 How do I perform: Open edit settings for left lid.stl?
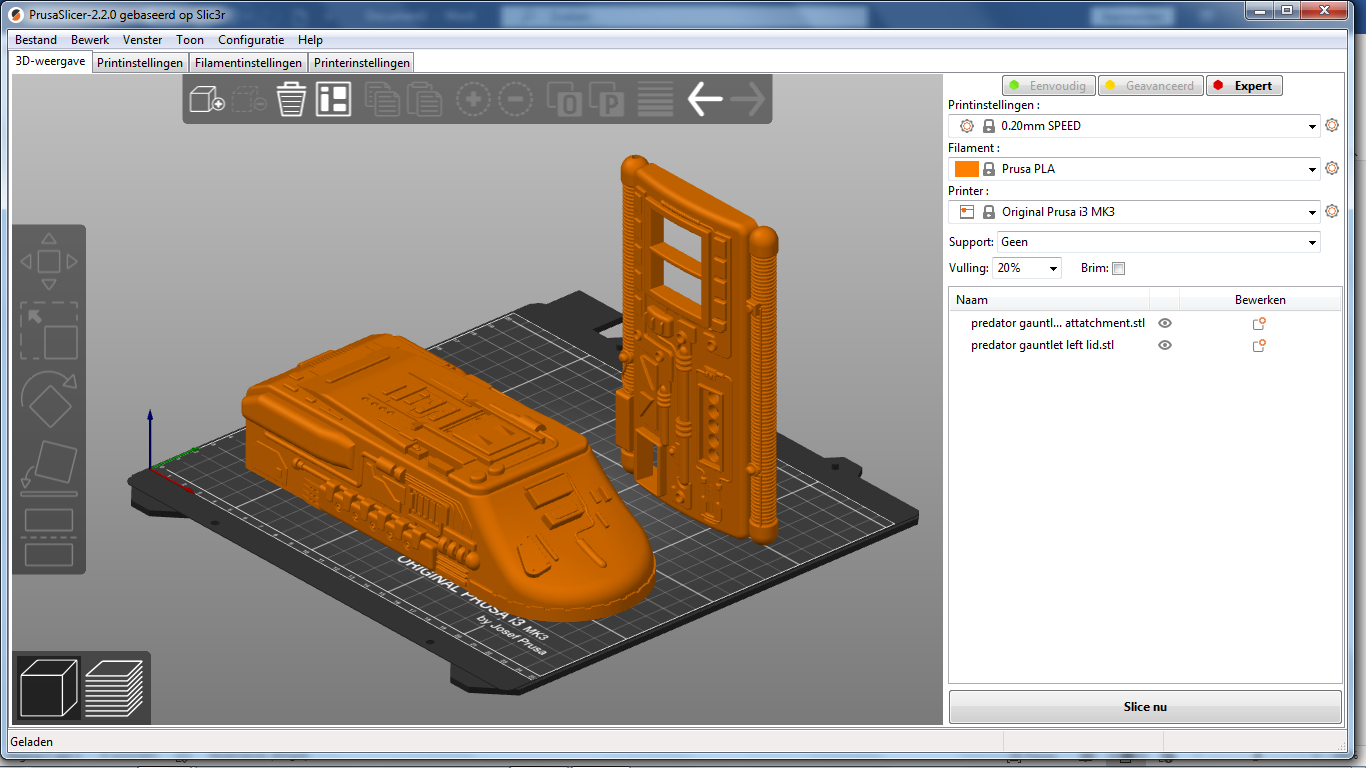click(x=1259, y=345)
